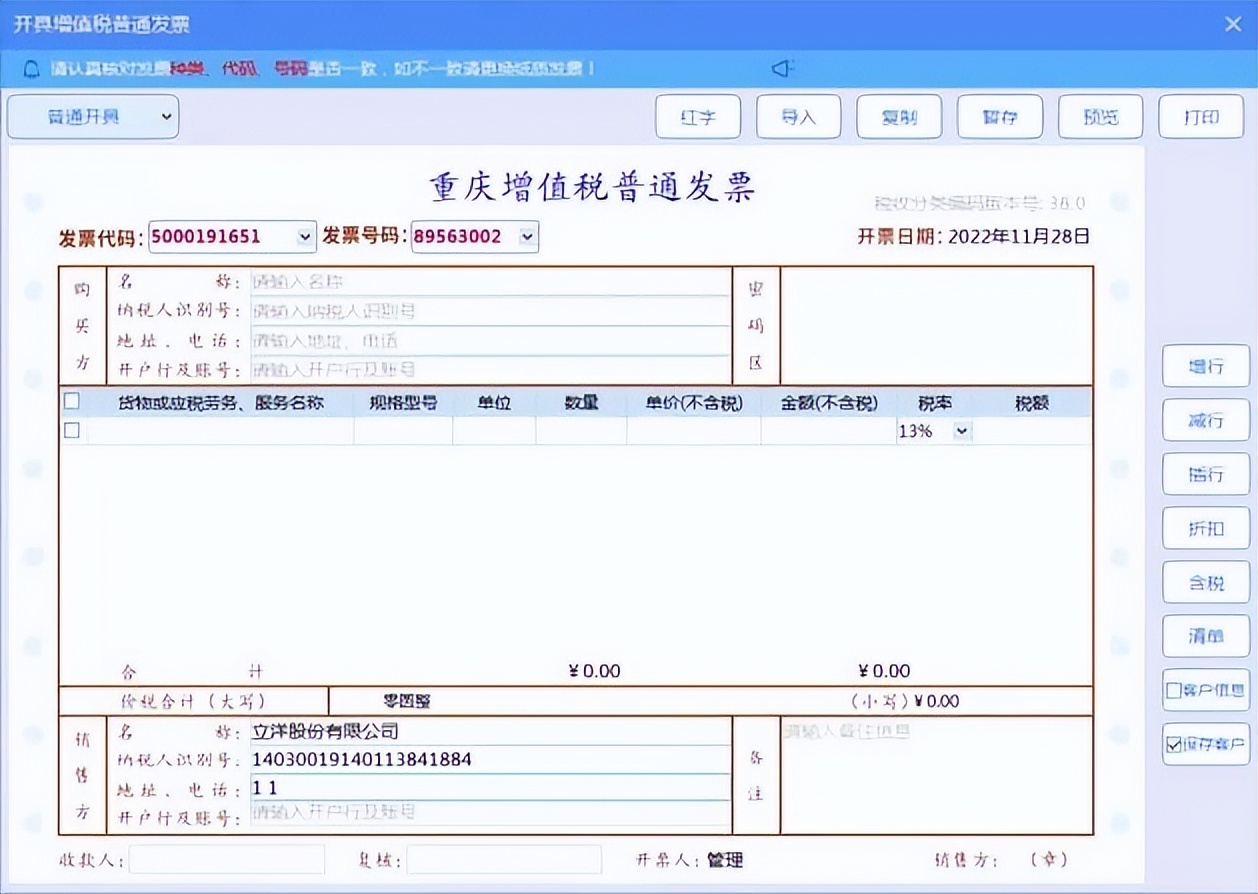Viewport: 1258px width, 894px height.
Task: Import invoice data with 导入 button
Action: [x=798, y=116]
